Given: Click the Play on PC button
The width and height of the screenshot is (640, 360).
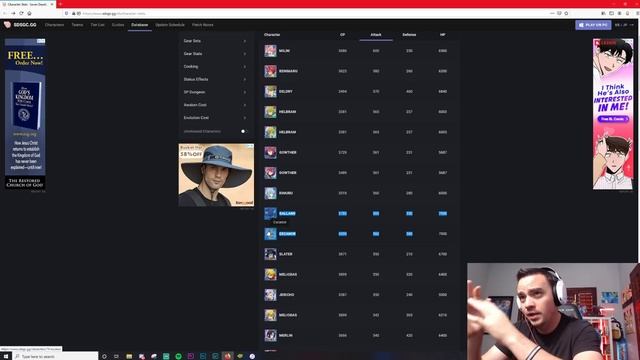Looking at the screenshot, I should 593,25.
